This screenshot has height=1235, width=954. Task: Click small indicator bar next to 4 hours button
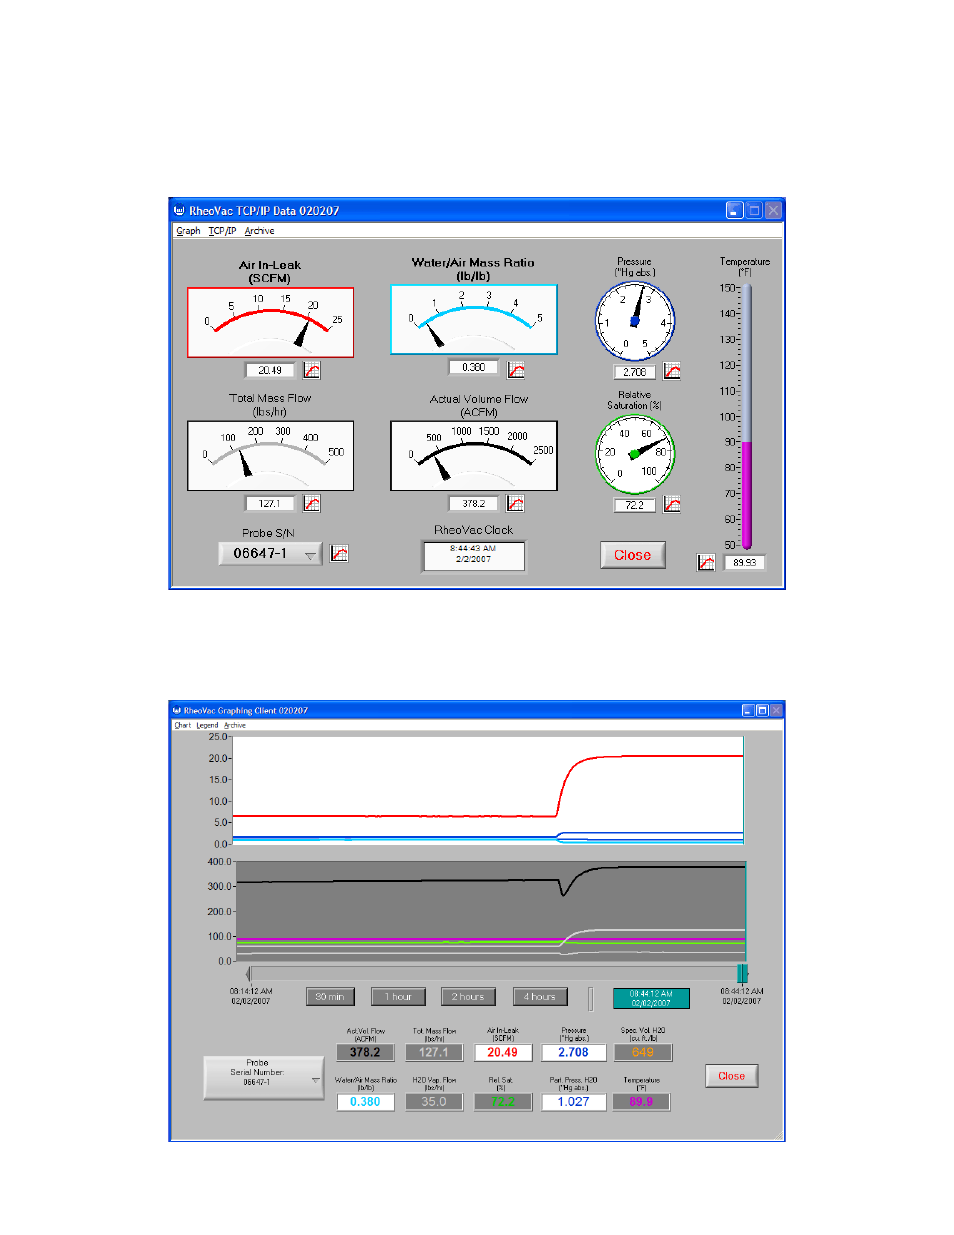coord(591,998)
